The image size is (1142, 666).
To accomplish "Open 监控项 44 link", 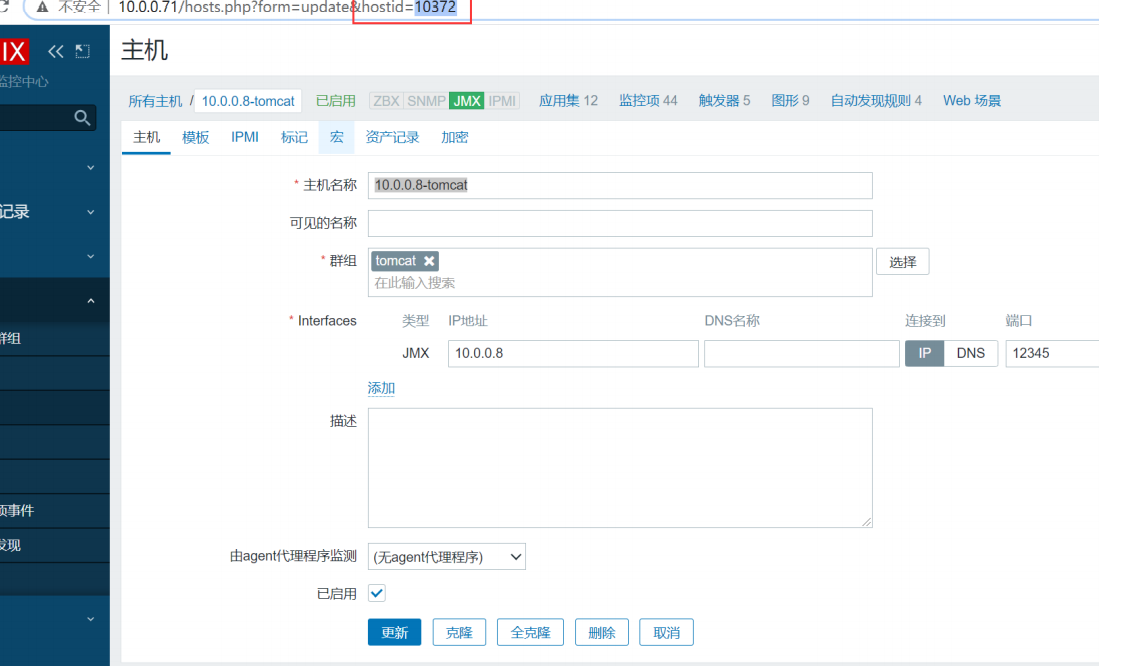I will (x=648, y=101).
